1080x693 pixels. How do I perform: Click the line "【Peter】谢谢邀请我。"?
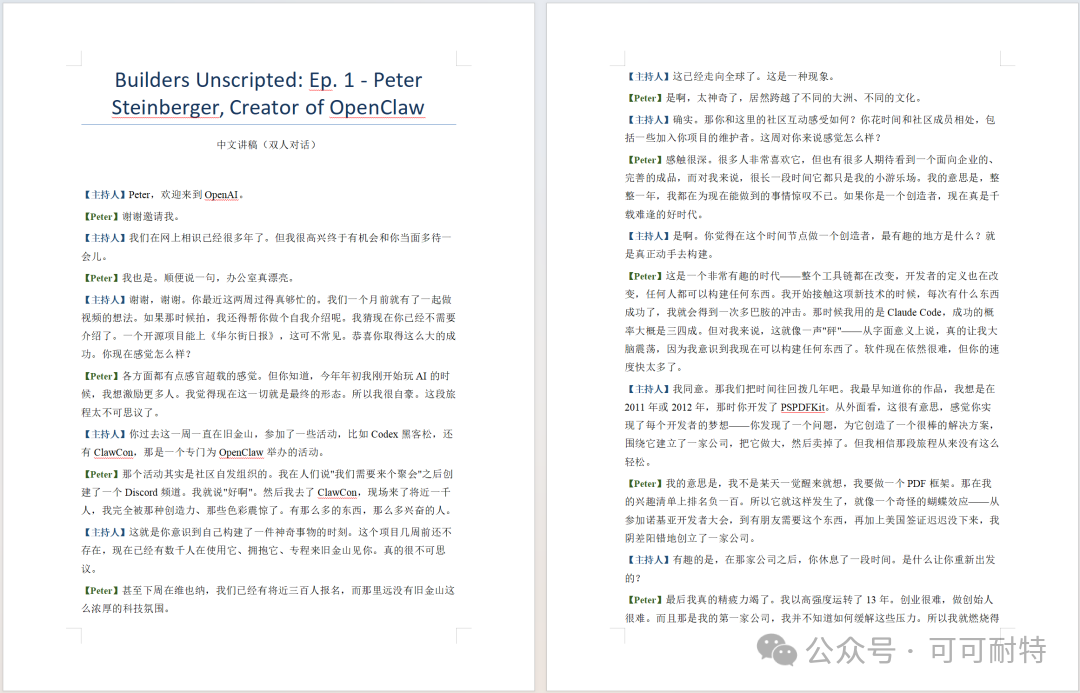pyautogui.click(x=132, y=216)
